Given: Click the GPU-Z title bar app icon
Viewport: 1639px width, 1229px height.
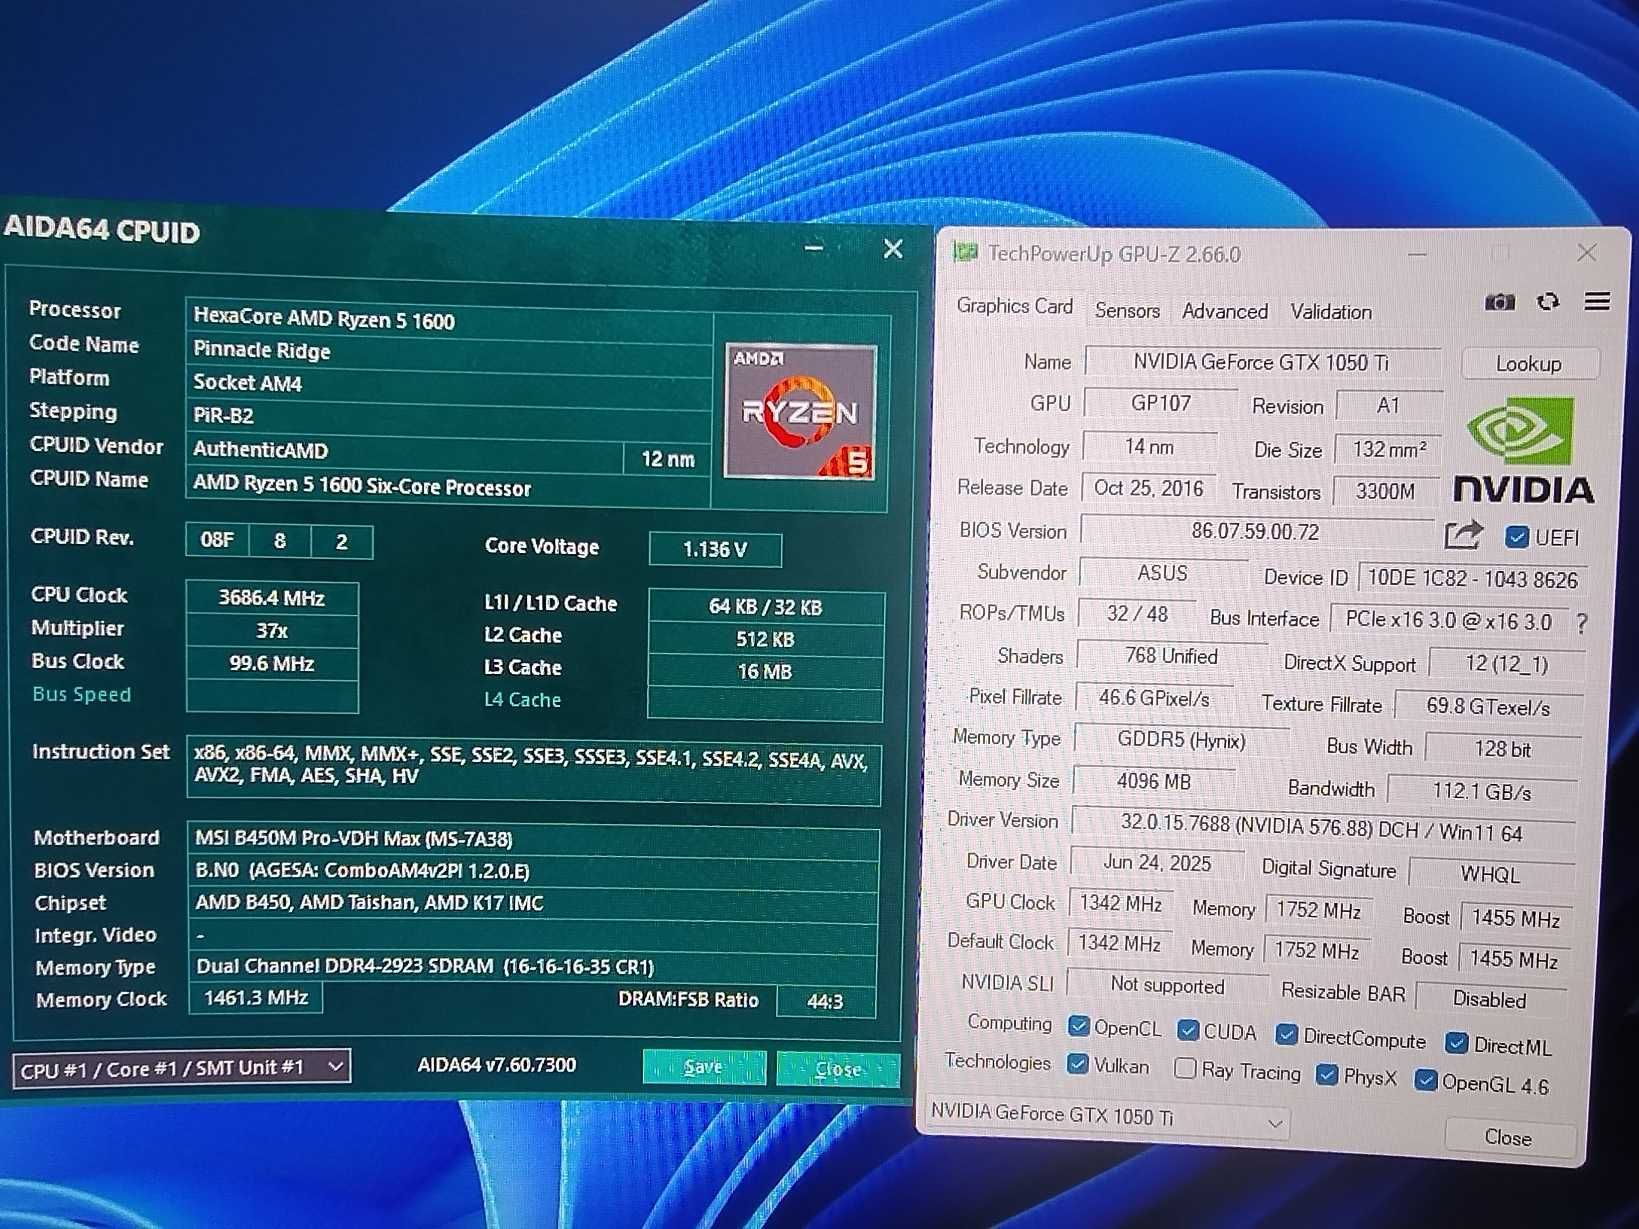Looking at the screenshot, I should click(x=965, y=252).
